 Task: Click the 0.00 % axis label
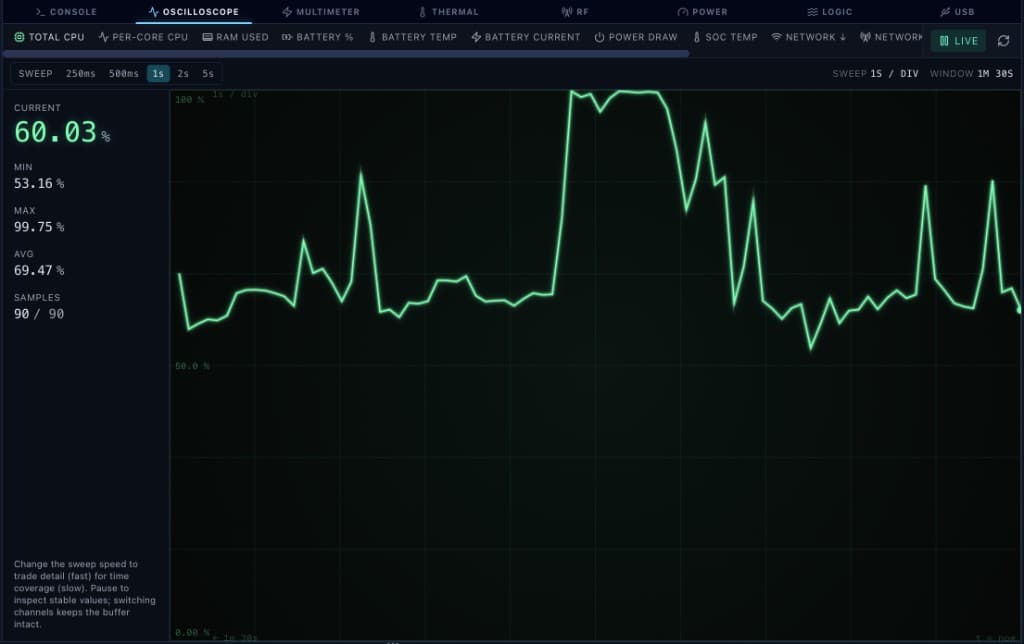point(192,633)
